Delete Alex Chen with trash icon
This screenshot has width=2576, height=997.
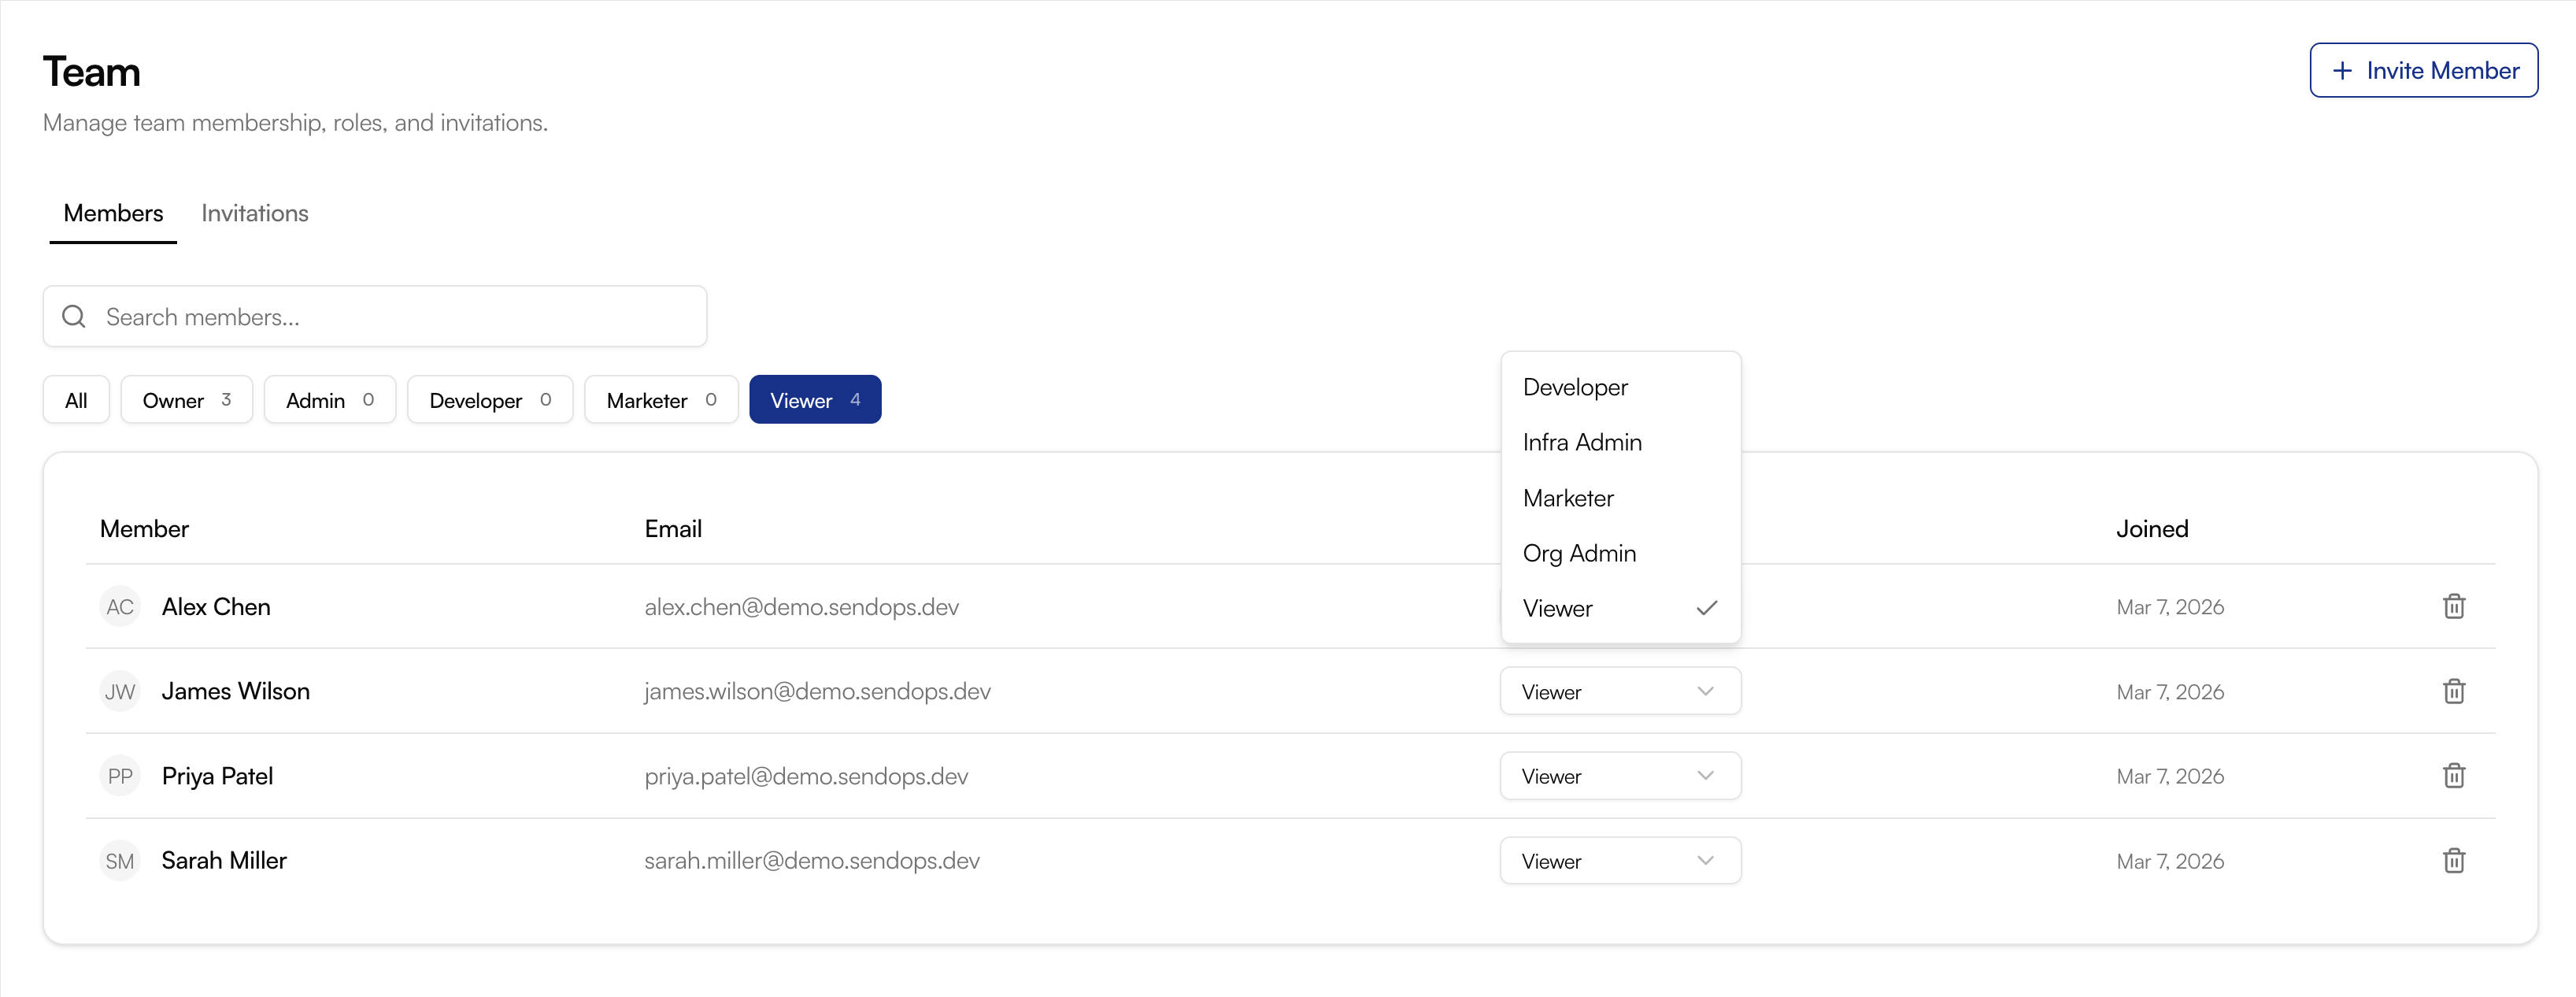(2453, 606)
